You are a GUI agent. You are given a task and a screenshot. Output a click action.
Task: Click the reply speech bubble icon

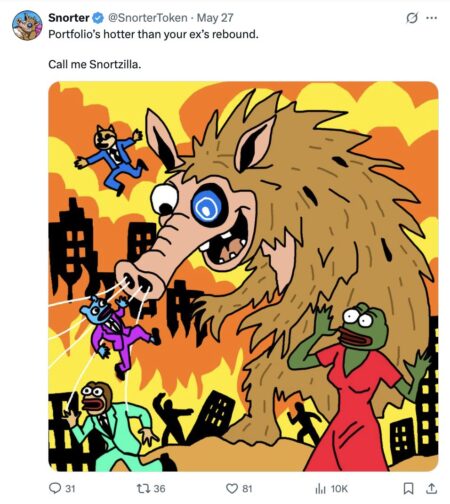(x=55, y=488)
